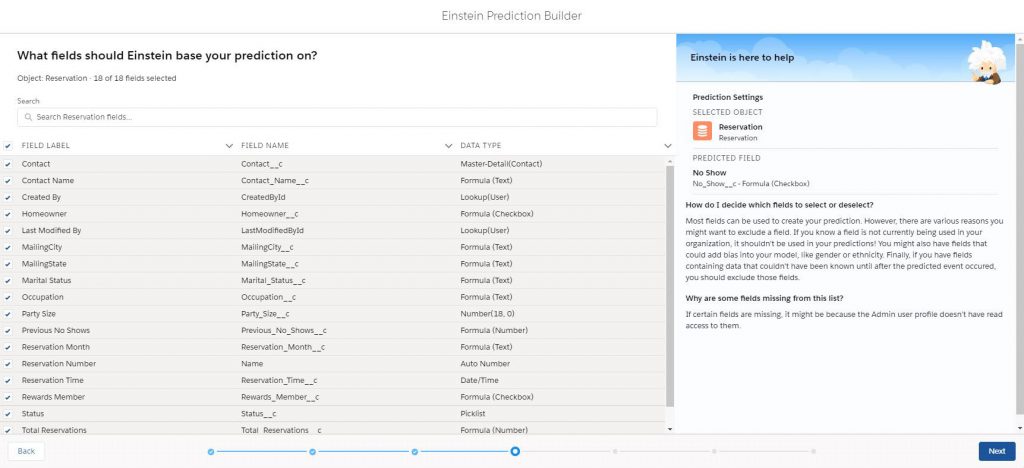The image size is (1024, 468).
Task: Toggle the select-all fields checkbox in header
Action: [8, 146]
